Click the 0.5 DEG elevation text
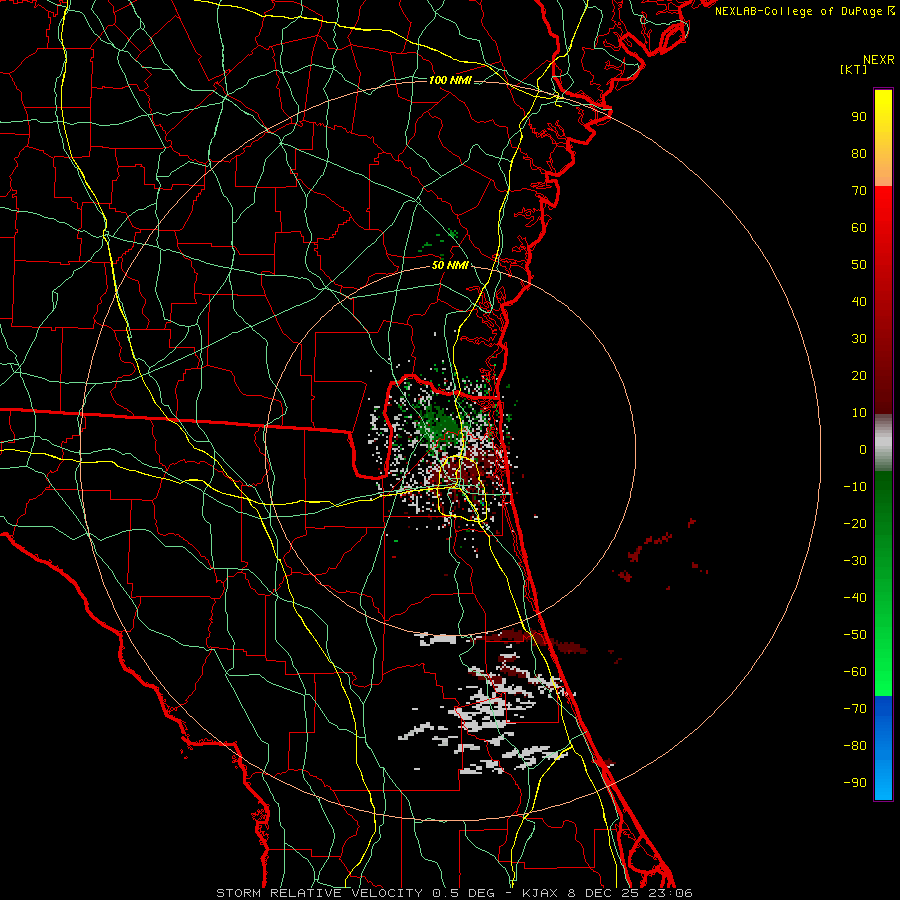900x900 pixels. pos(464,893)
